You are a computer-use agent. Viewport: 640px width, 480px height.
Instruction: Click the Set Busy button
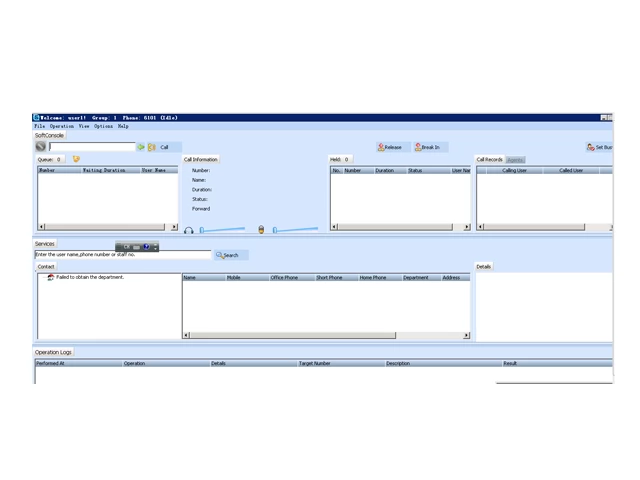[599, 147]
